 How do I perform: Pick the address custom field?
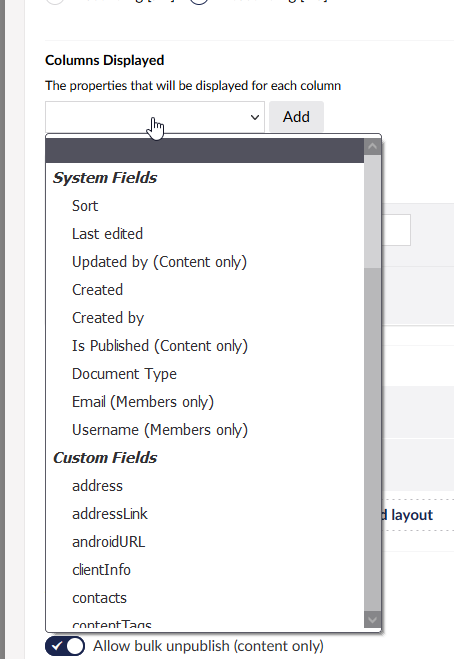tap(205, 486)
